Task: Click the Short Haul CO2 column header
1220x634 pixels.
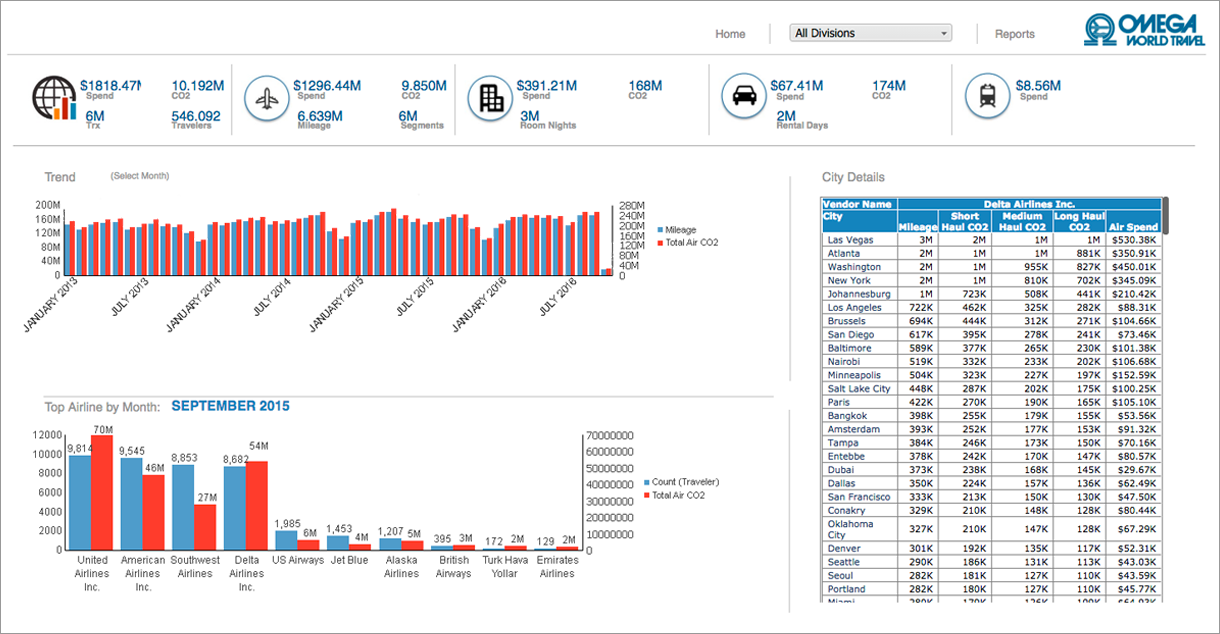Action: point(966,222)
